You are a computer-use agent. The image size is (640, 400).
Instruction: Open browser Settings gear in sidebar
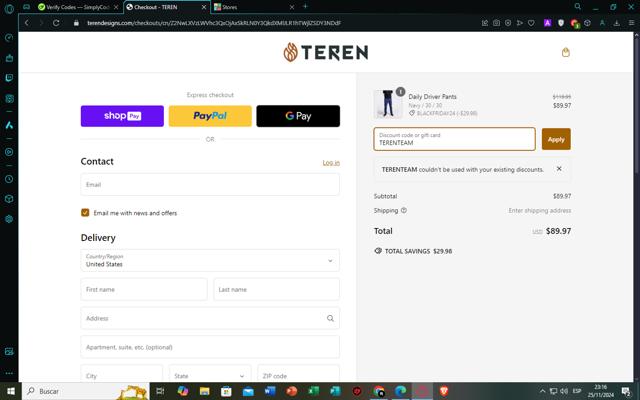[9, 219]
